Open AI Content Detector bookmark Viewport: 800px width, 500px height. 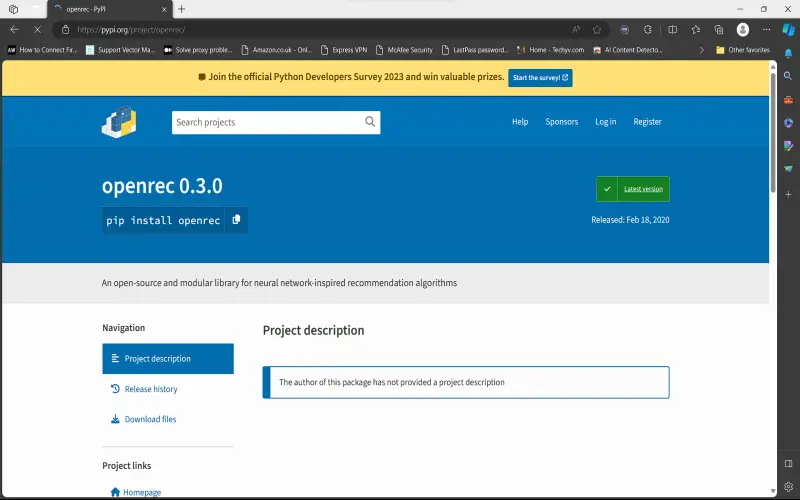pos(628,50)
